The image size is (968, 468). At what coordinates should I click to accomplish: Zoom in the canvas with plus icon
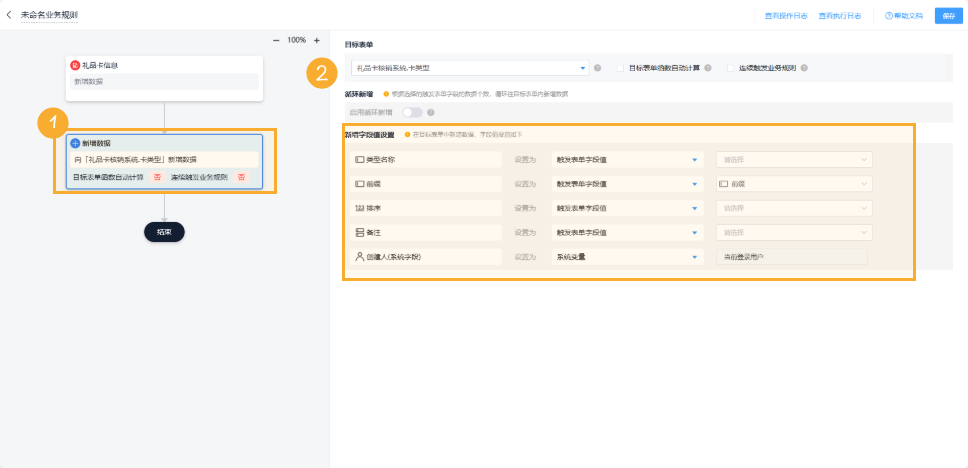[317, 40]
